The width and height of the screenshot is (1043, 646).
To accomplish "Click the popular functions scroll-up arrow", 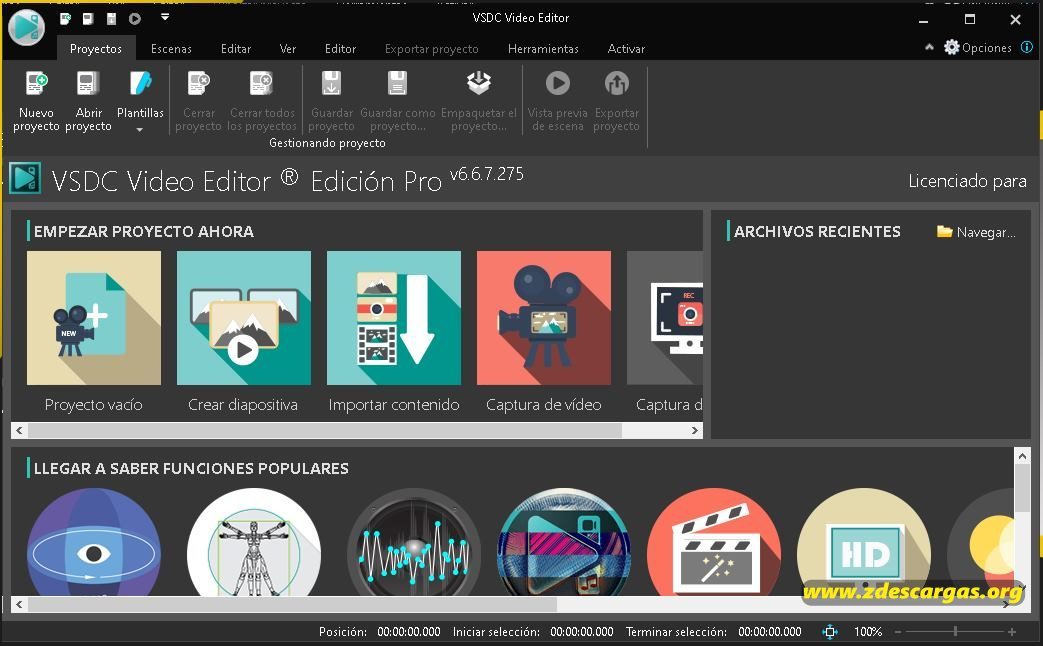I will (1022, 456).
